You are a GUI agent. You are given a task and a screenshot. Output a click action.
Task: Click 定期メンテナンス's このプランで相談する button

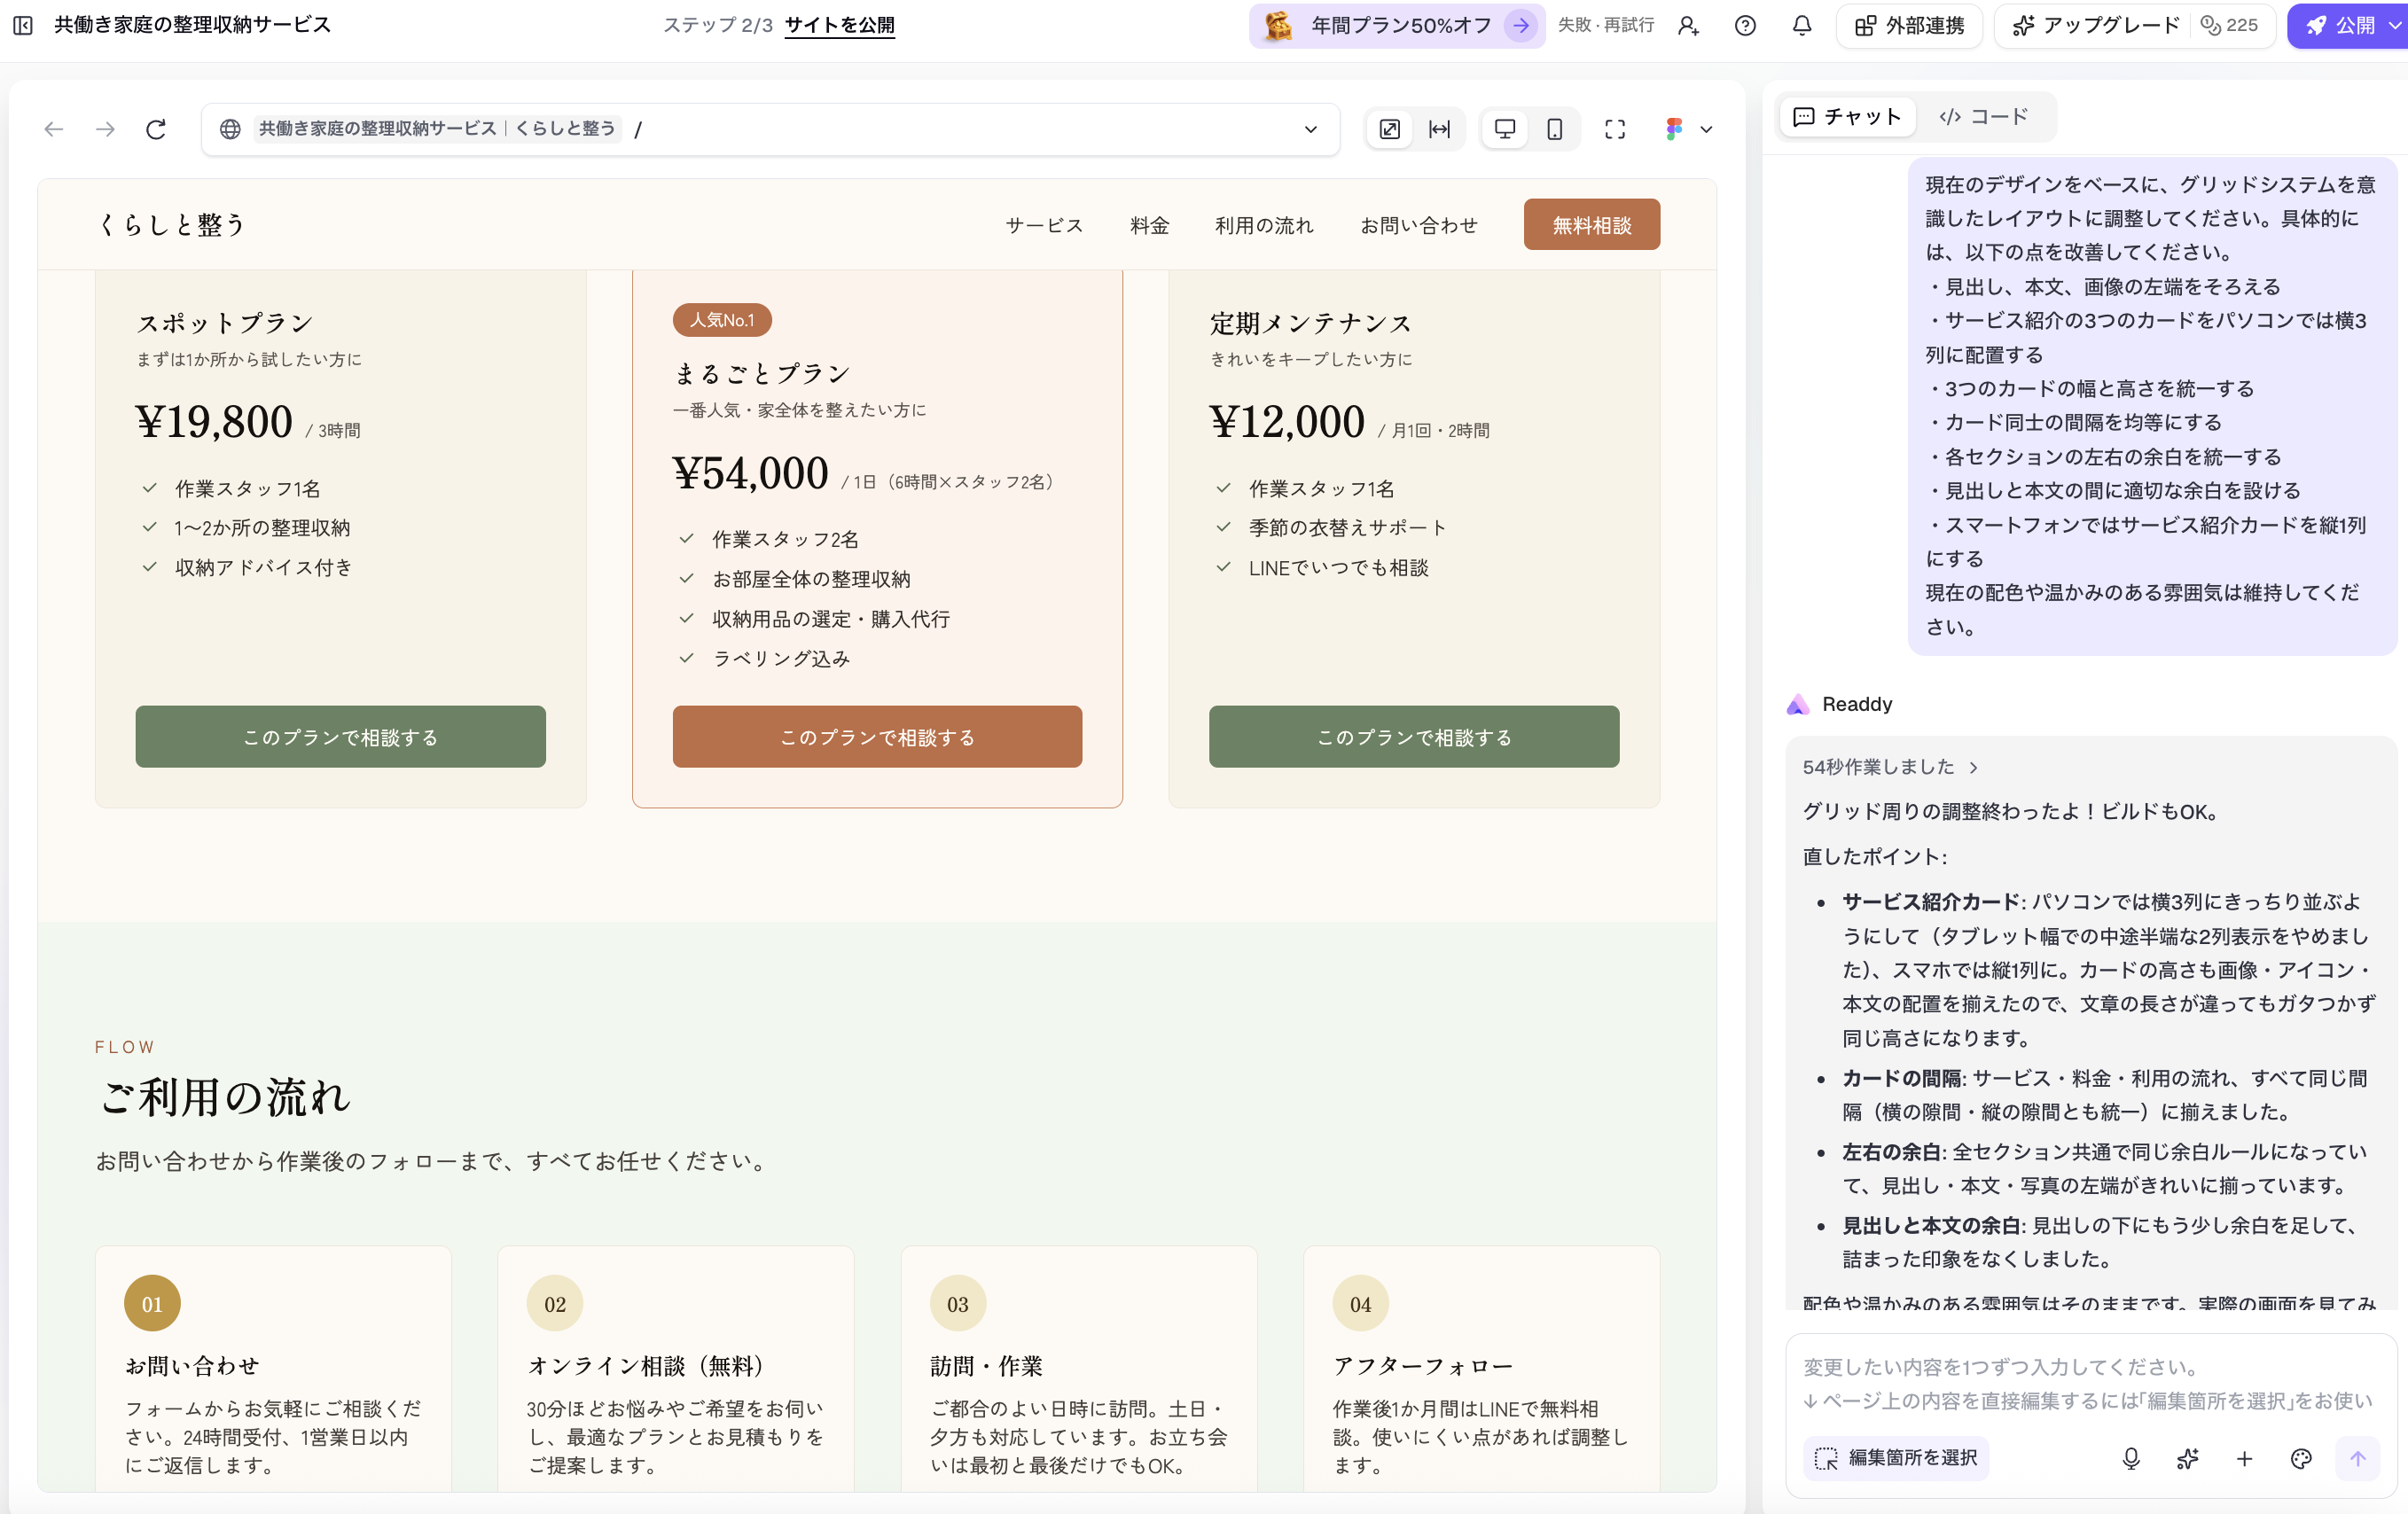point(1414,737)
